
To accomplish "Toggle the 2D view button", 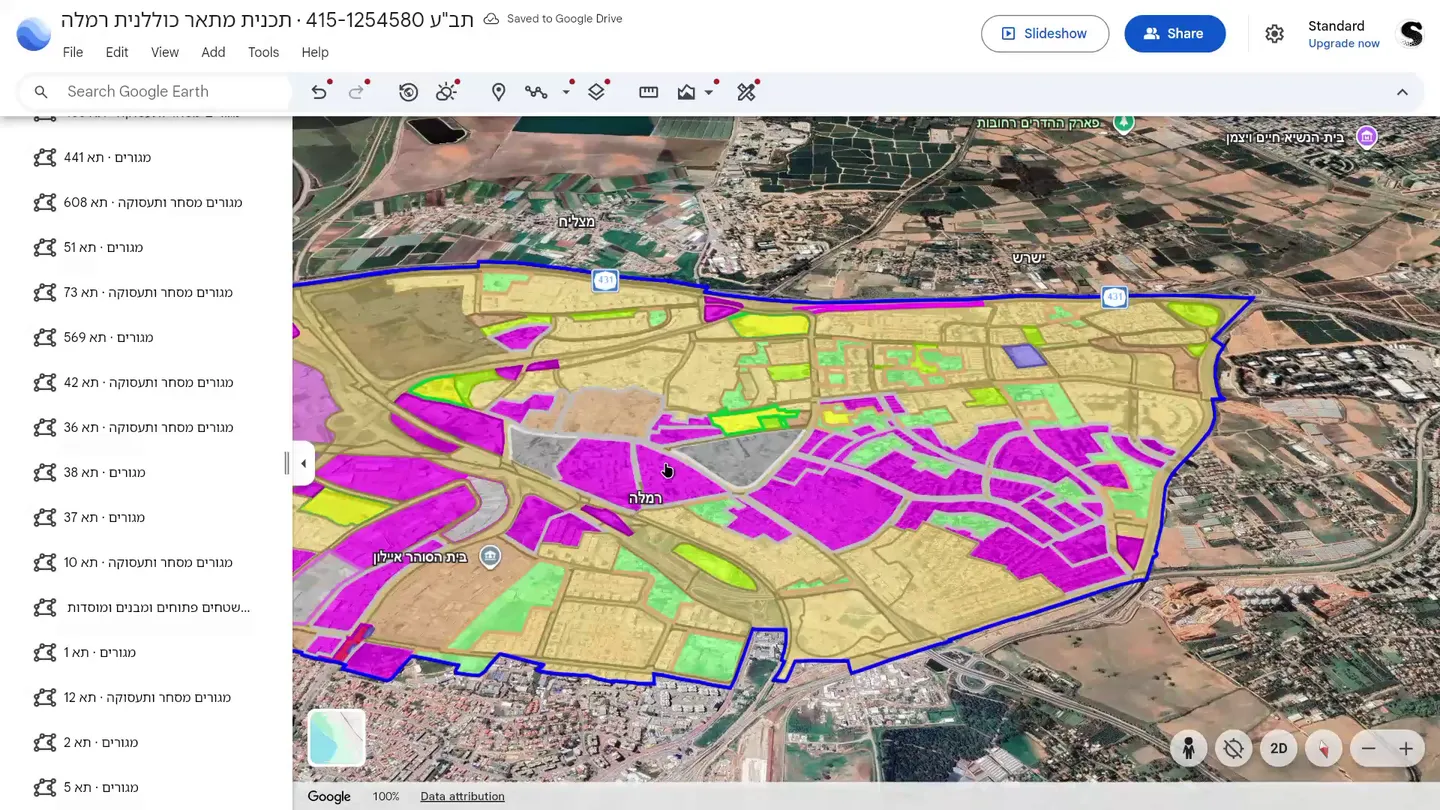I will pyautogui.click(x=1278, y=748).
